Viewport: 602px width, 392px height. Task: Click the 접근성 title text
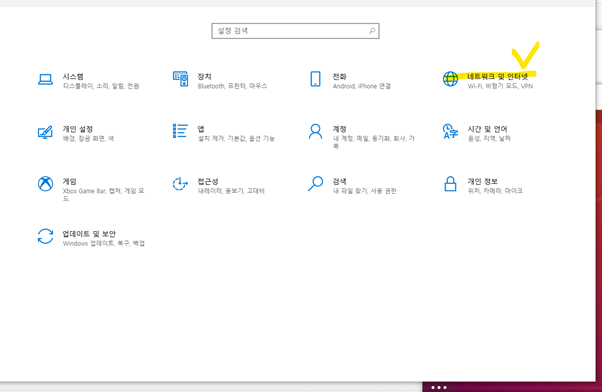point(208,181)
